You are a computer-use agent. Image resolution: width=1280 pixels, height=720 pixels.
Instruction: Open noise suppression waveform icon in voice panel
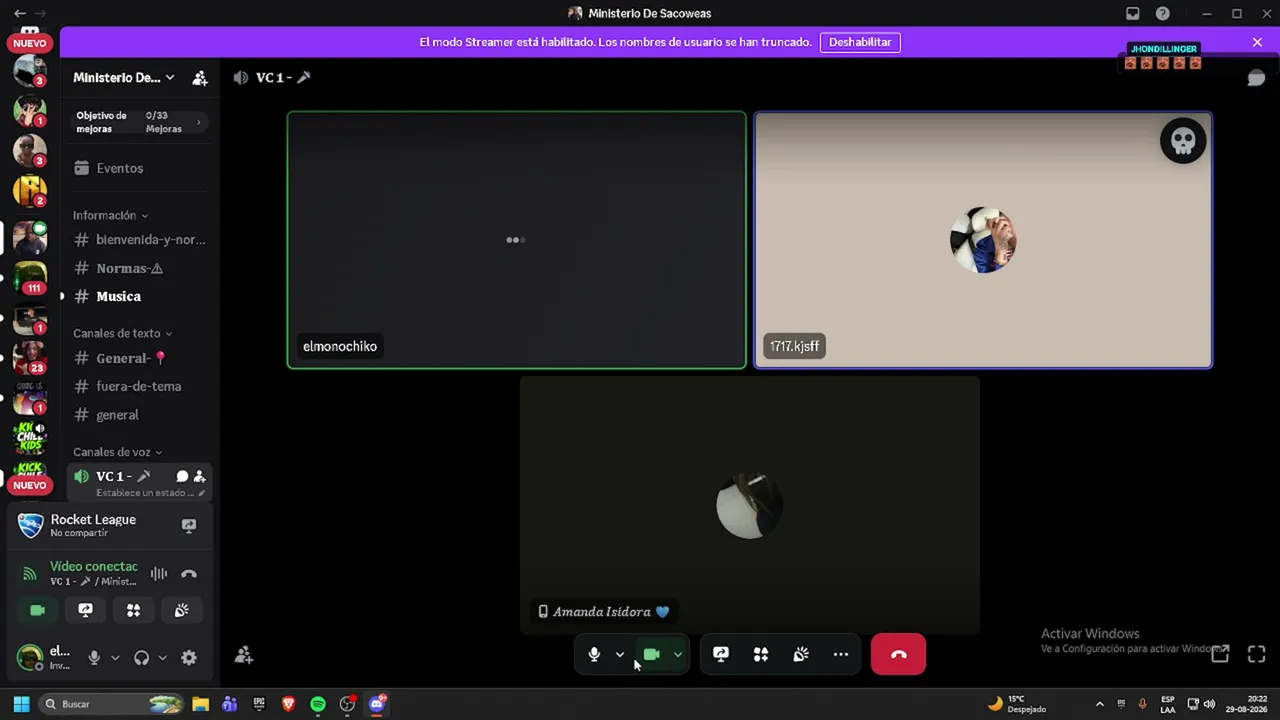click(159, 574)
